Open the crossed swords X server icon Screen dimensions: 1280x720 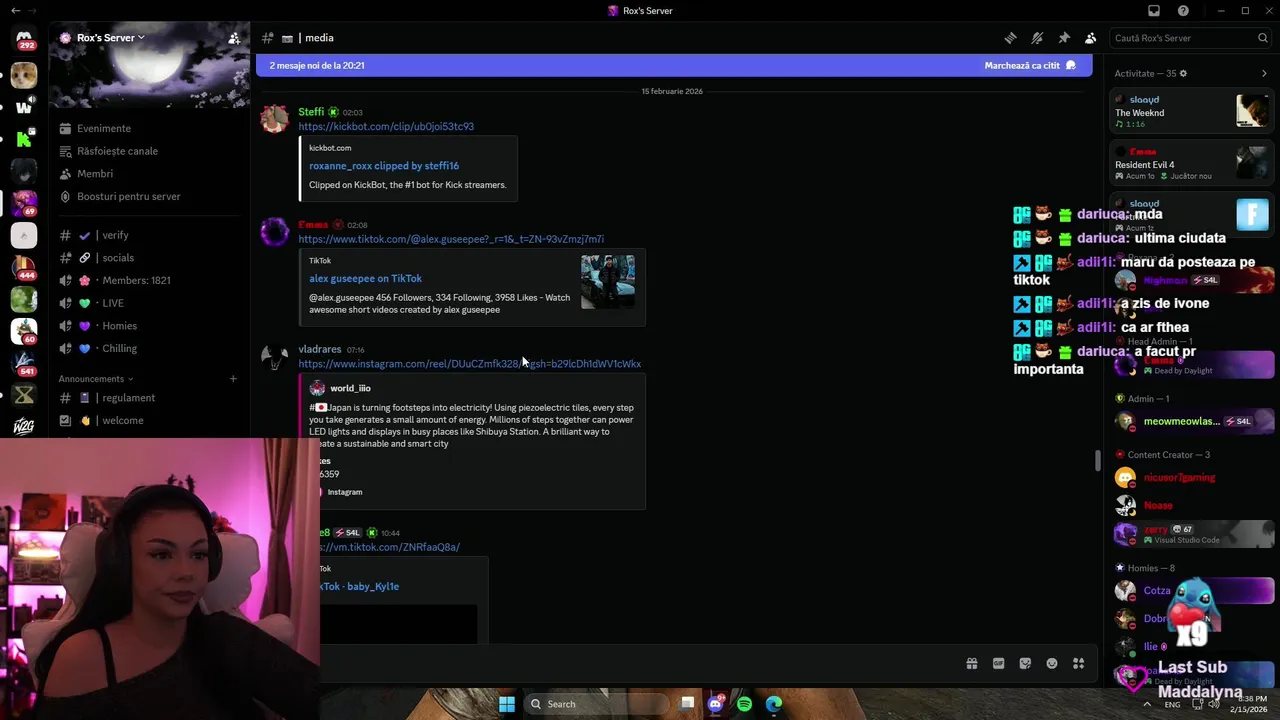(24, 395)
